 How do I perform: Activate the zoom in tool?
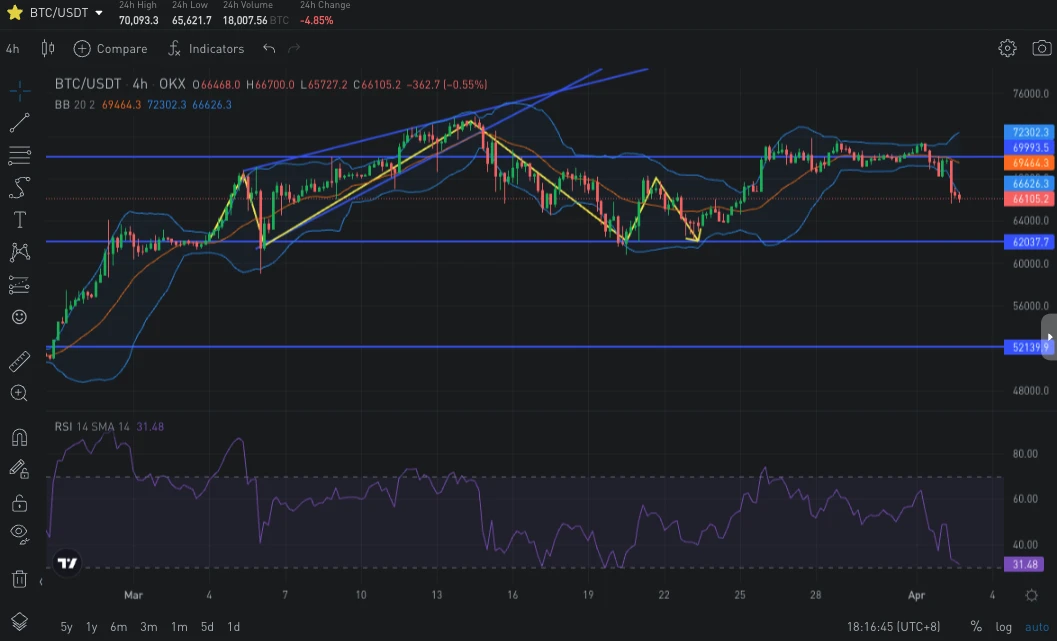point(19,393)
